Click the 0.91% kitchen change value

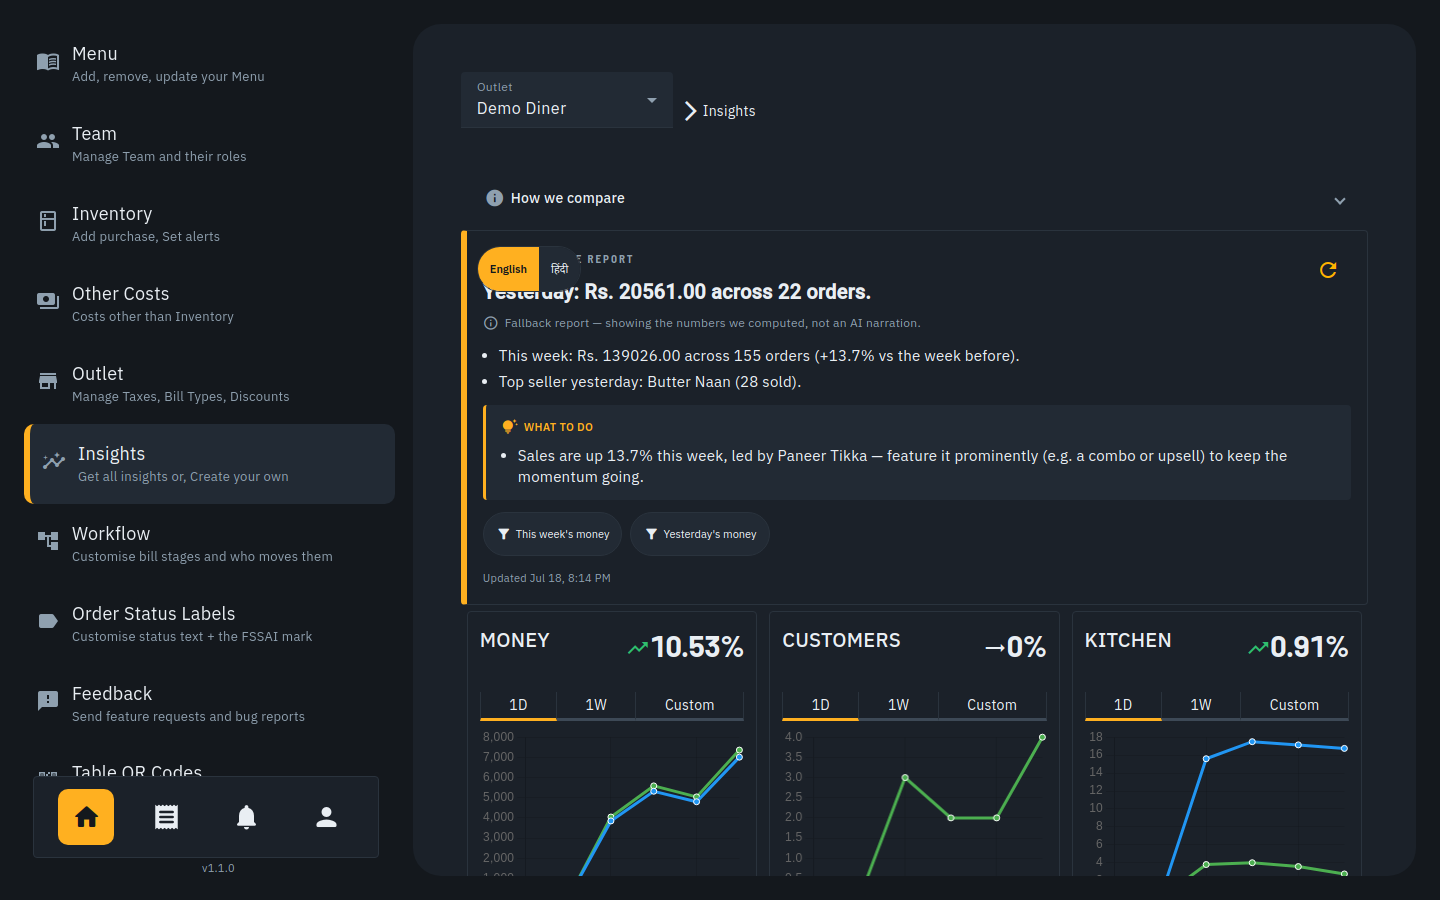(x=1309, y=647)
